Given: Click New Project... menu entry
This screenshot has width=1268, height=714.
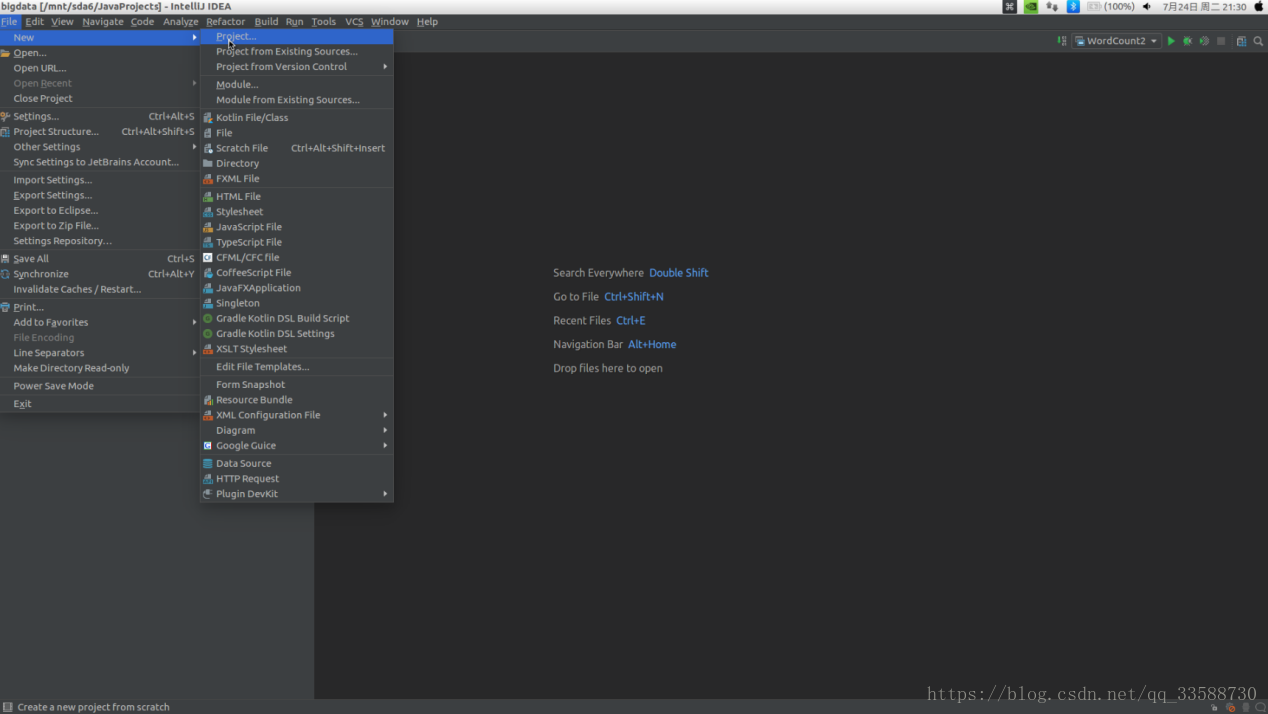Looking at the screenshot, I should click(x=296, y=36).
